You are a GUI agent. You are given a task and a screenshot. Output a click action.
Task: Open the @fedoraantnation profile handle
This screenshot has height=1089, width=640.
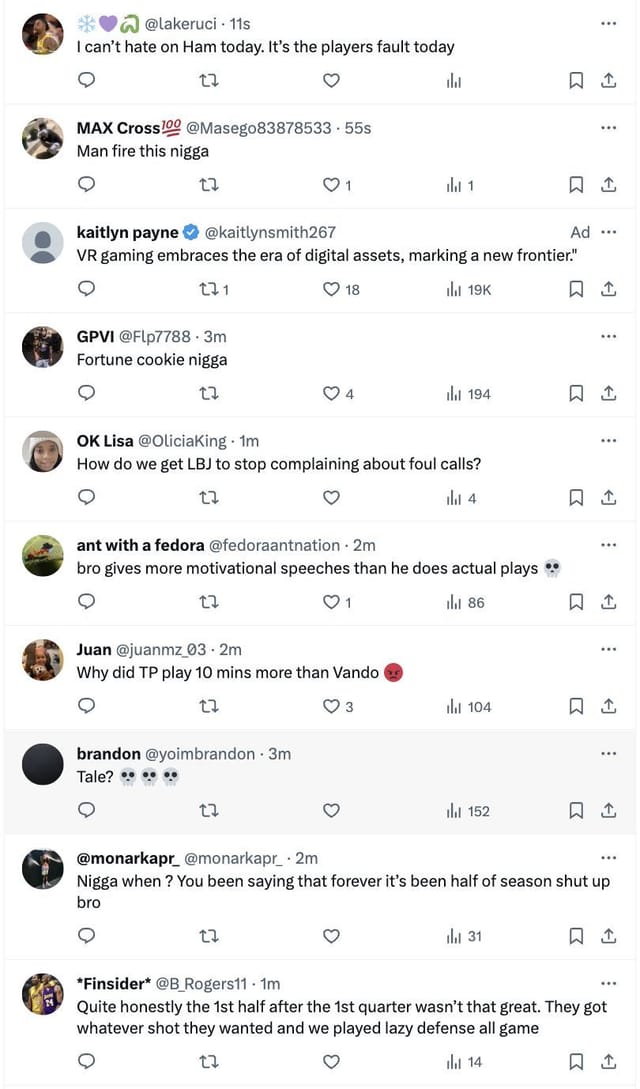274,545
